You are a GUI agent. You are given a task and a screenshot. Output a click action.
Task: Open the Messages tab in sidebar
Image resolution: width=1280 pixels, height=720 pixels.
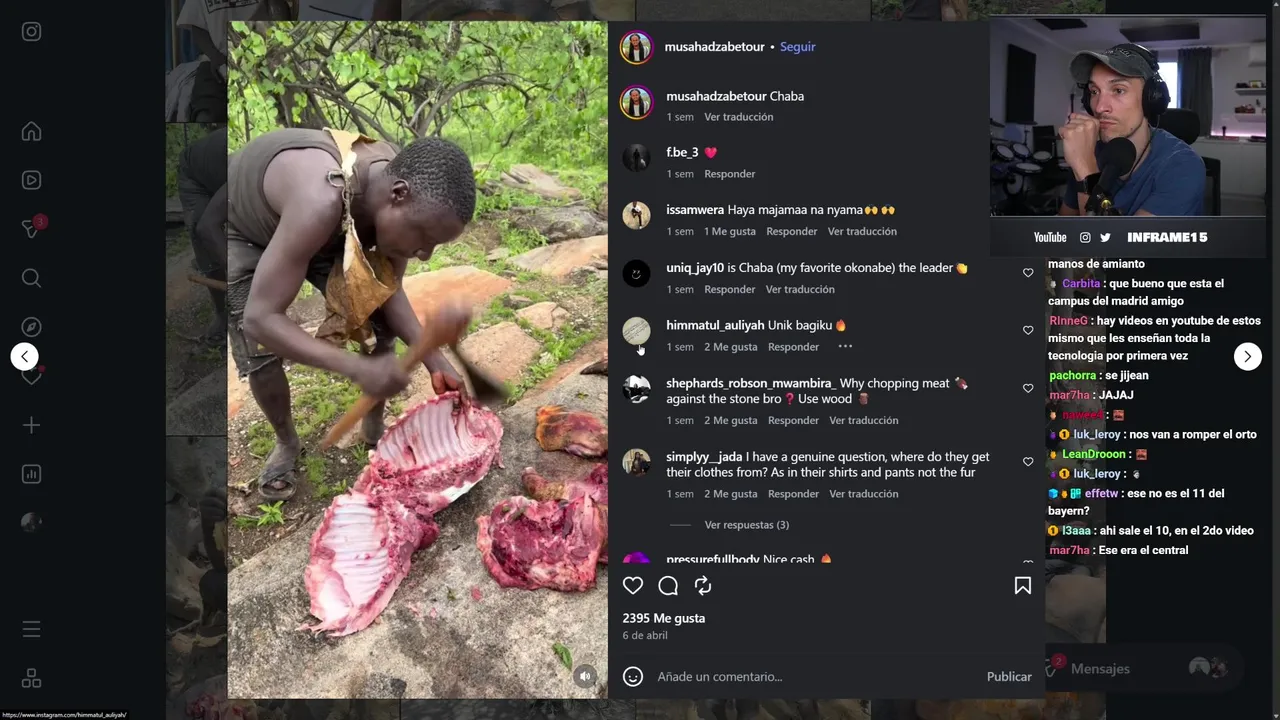point(31,230)
